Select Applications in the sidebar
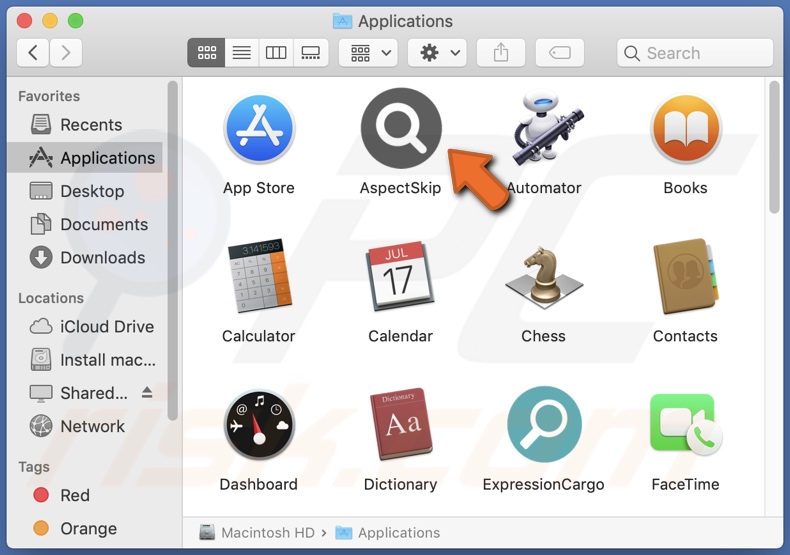 click(x=85, y=158)
